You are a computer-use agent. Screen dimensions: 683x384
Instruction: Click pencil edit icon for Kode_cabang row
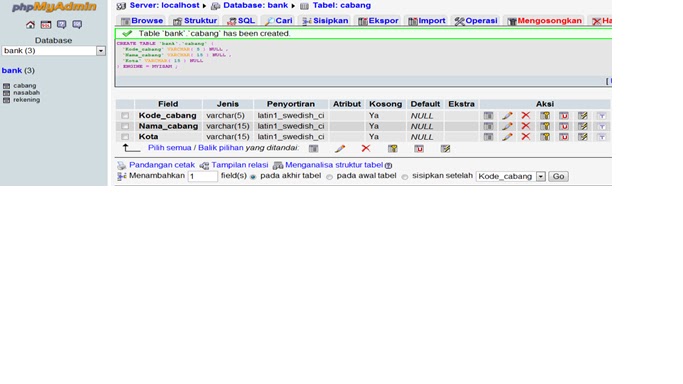click(507, 116)
